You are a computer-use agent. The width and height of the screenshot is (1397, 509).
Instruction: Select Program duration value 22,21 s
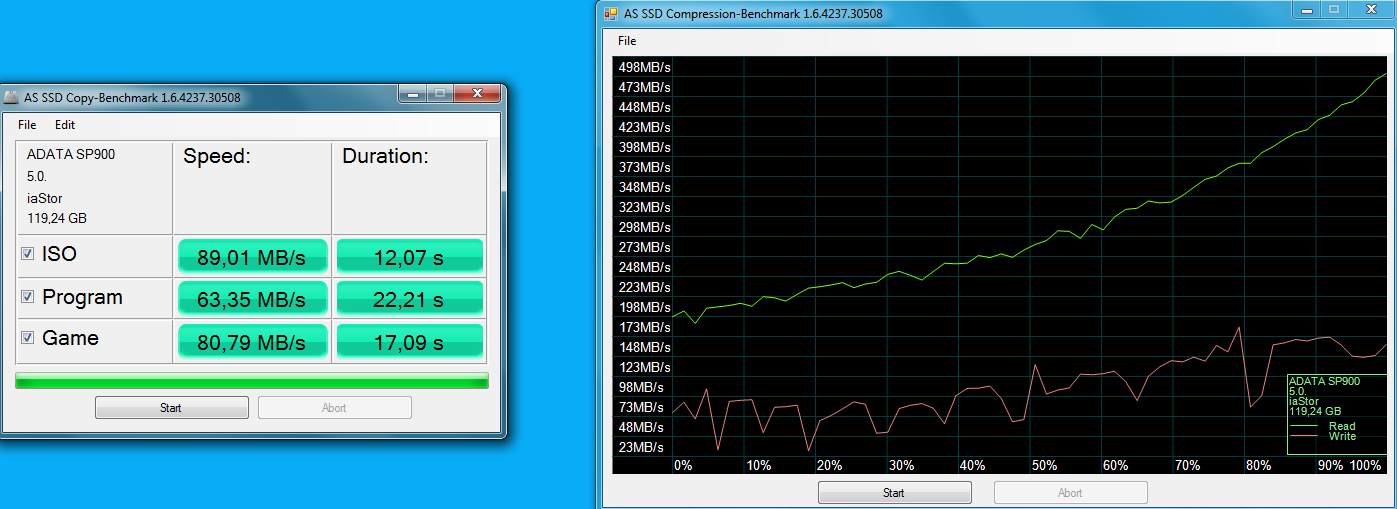point(410,299)
